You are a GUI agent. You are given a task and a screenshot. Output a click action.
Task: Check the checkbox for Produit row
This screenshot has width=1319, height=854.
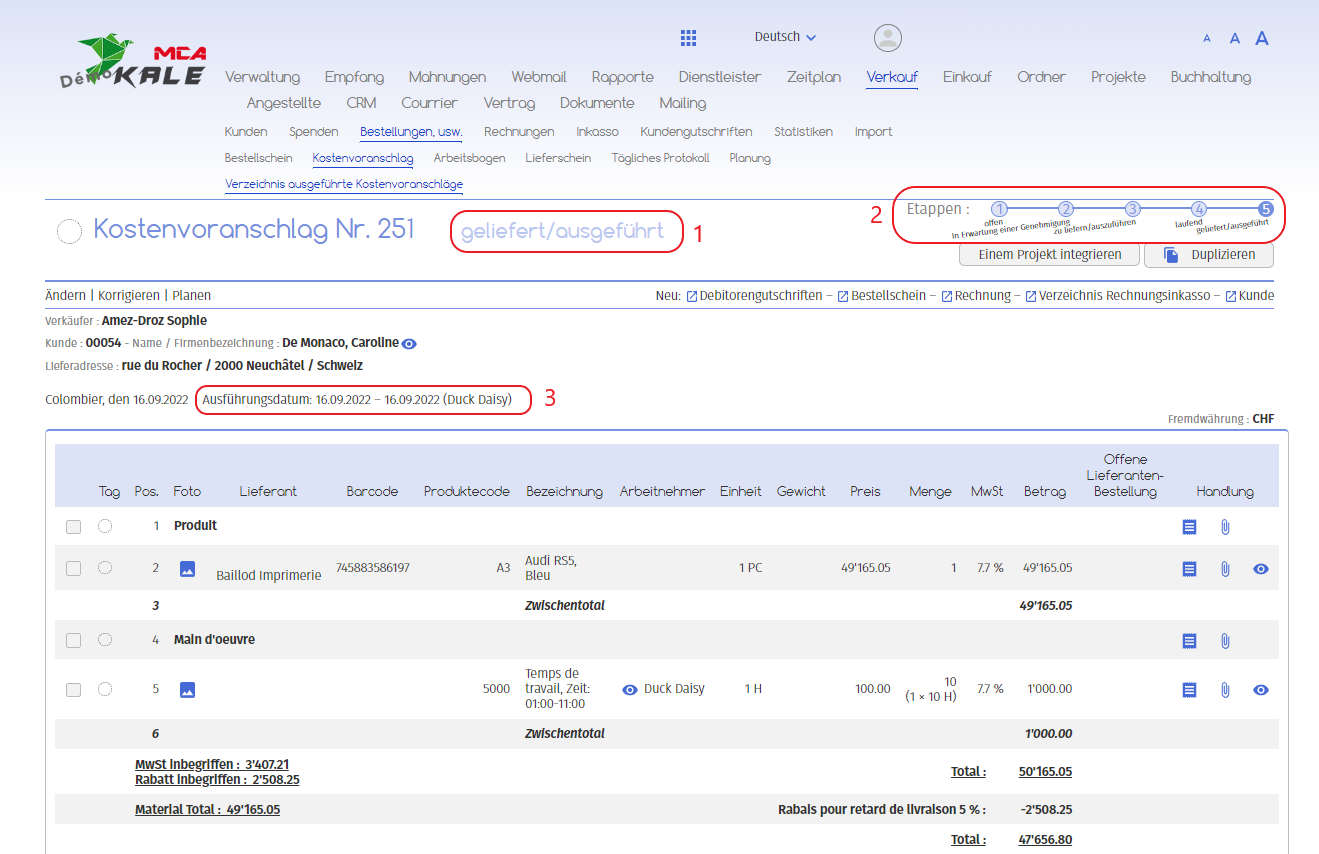pos(73,527)
